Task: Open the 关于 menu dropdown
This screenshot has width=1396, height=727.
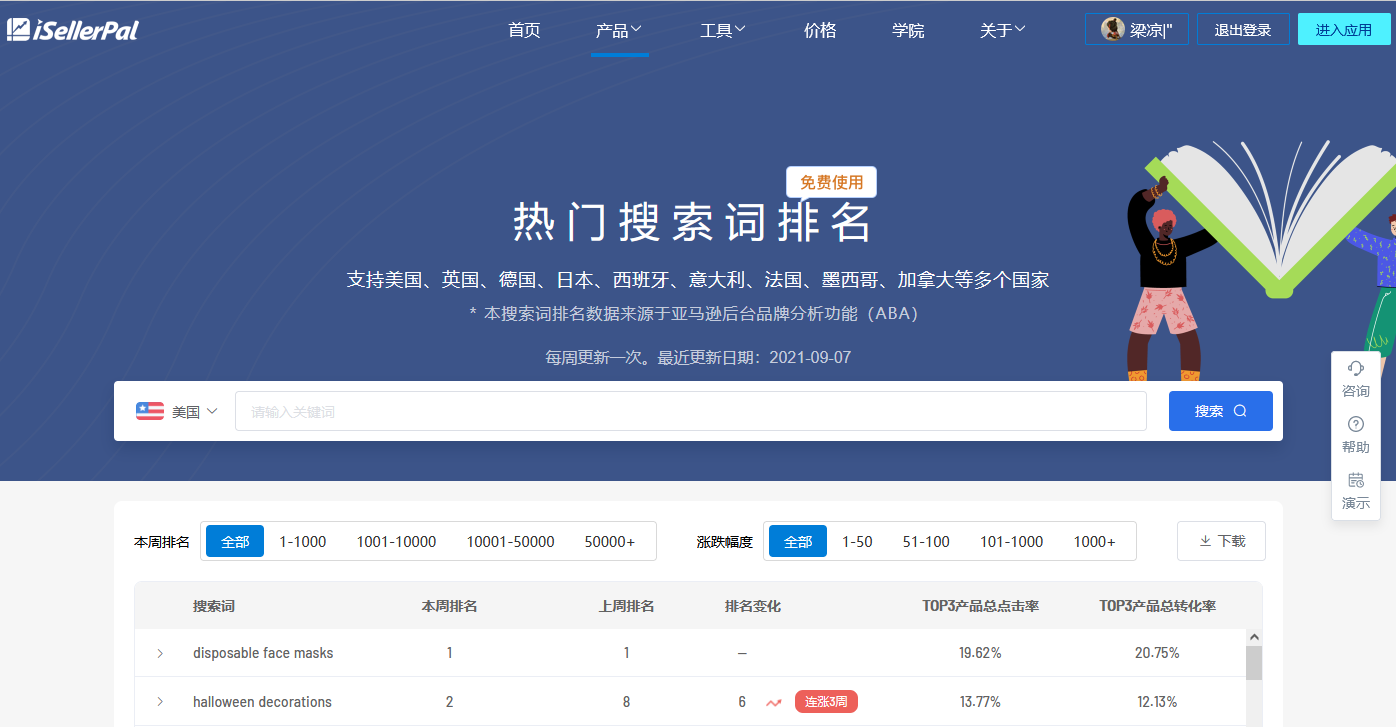Action: [1003, 30]
